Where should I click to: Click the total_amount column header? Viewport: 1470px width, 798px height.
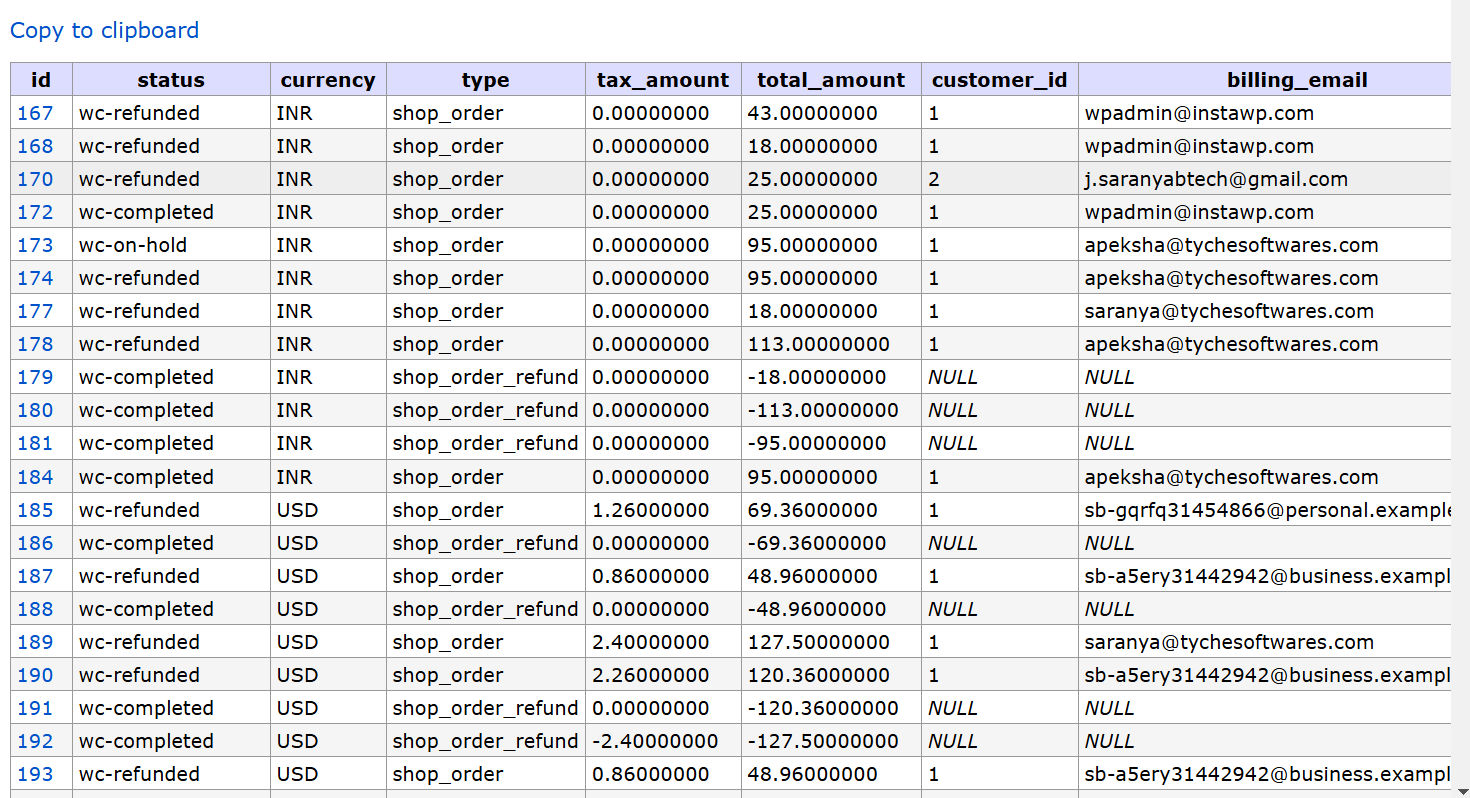(831, 80)
